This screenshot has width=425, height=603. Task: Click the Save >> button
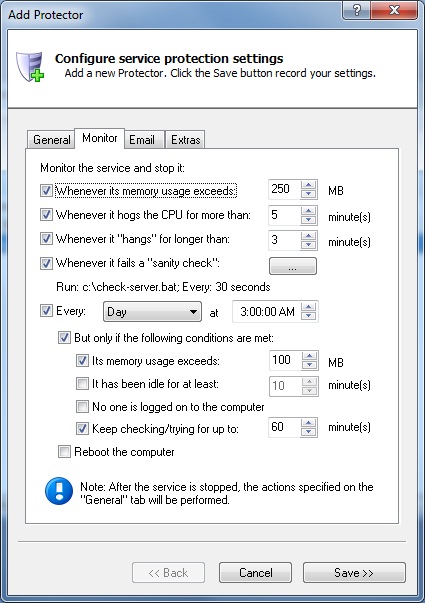click(x=354, y=573)
